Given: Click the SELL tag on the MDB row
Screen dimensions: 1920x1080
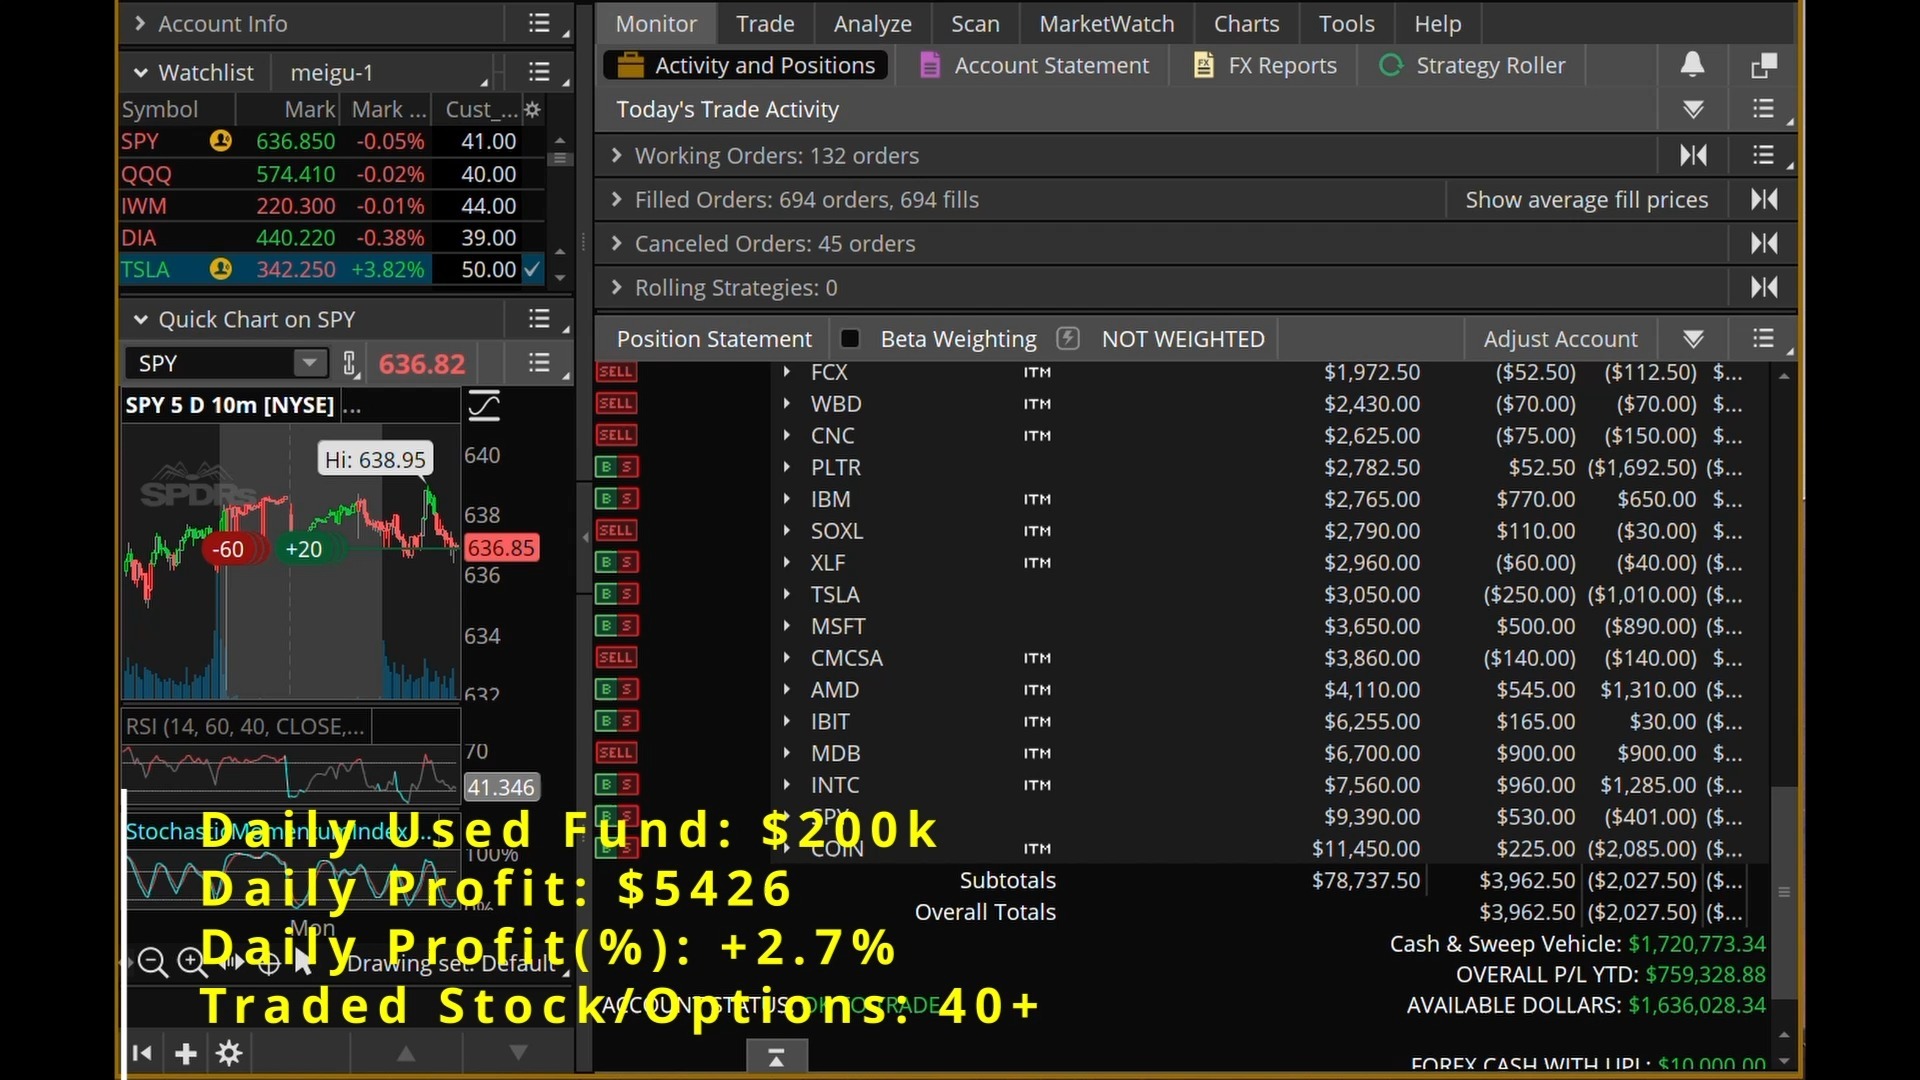Looking at the screenshot, I should [616, 753].
